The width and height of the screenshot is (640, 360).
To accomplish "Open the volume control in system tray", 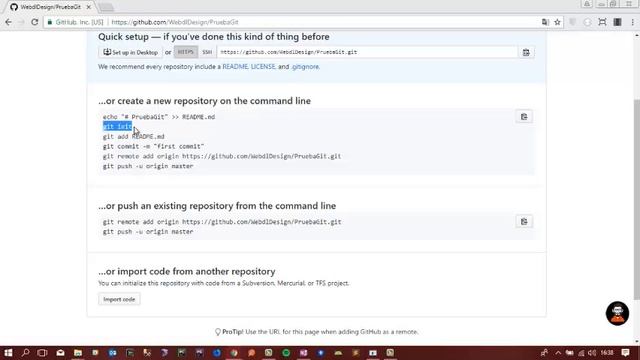I will (592, 353).
